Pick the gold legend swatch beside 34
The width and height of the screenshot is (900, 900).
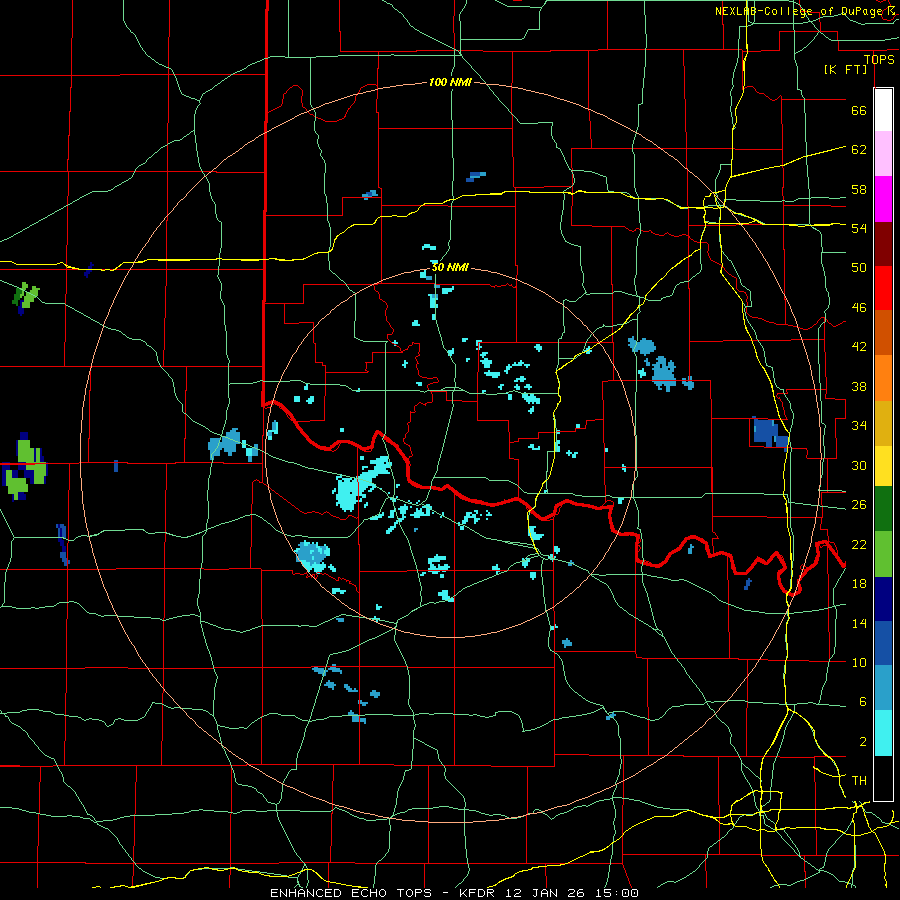pyautogui.click(x=883, y=423)
